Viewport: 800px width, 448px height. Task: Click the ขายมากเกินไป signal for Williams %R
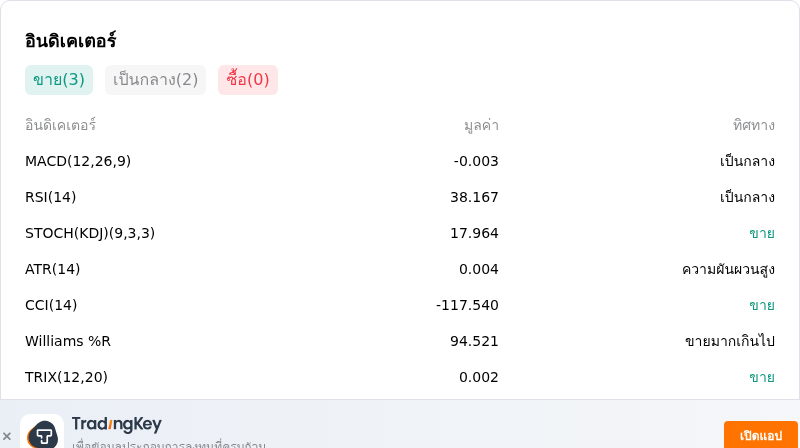[x=730, y=341]
